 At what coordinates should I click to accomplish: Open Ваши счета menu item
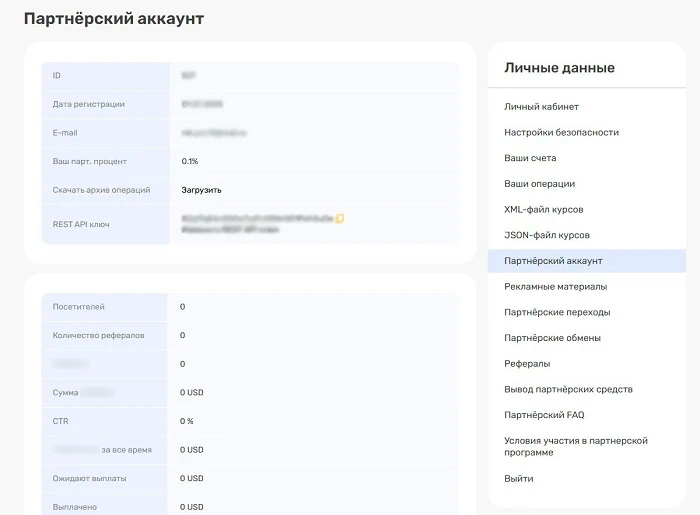530,158
